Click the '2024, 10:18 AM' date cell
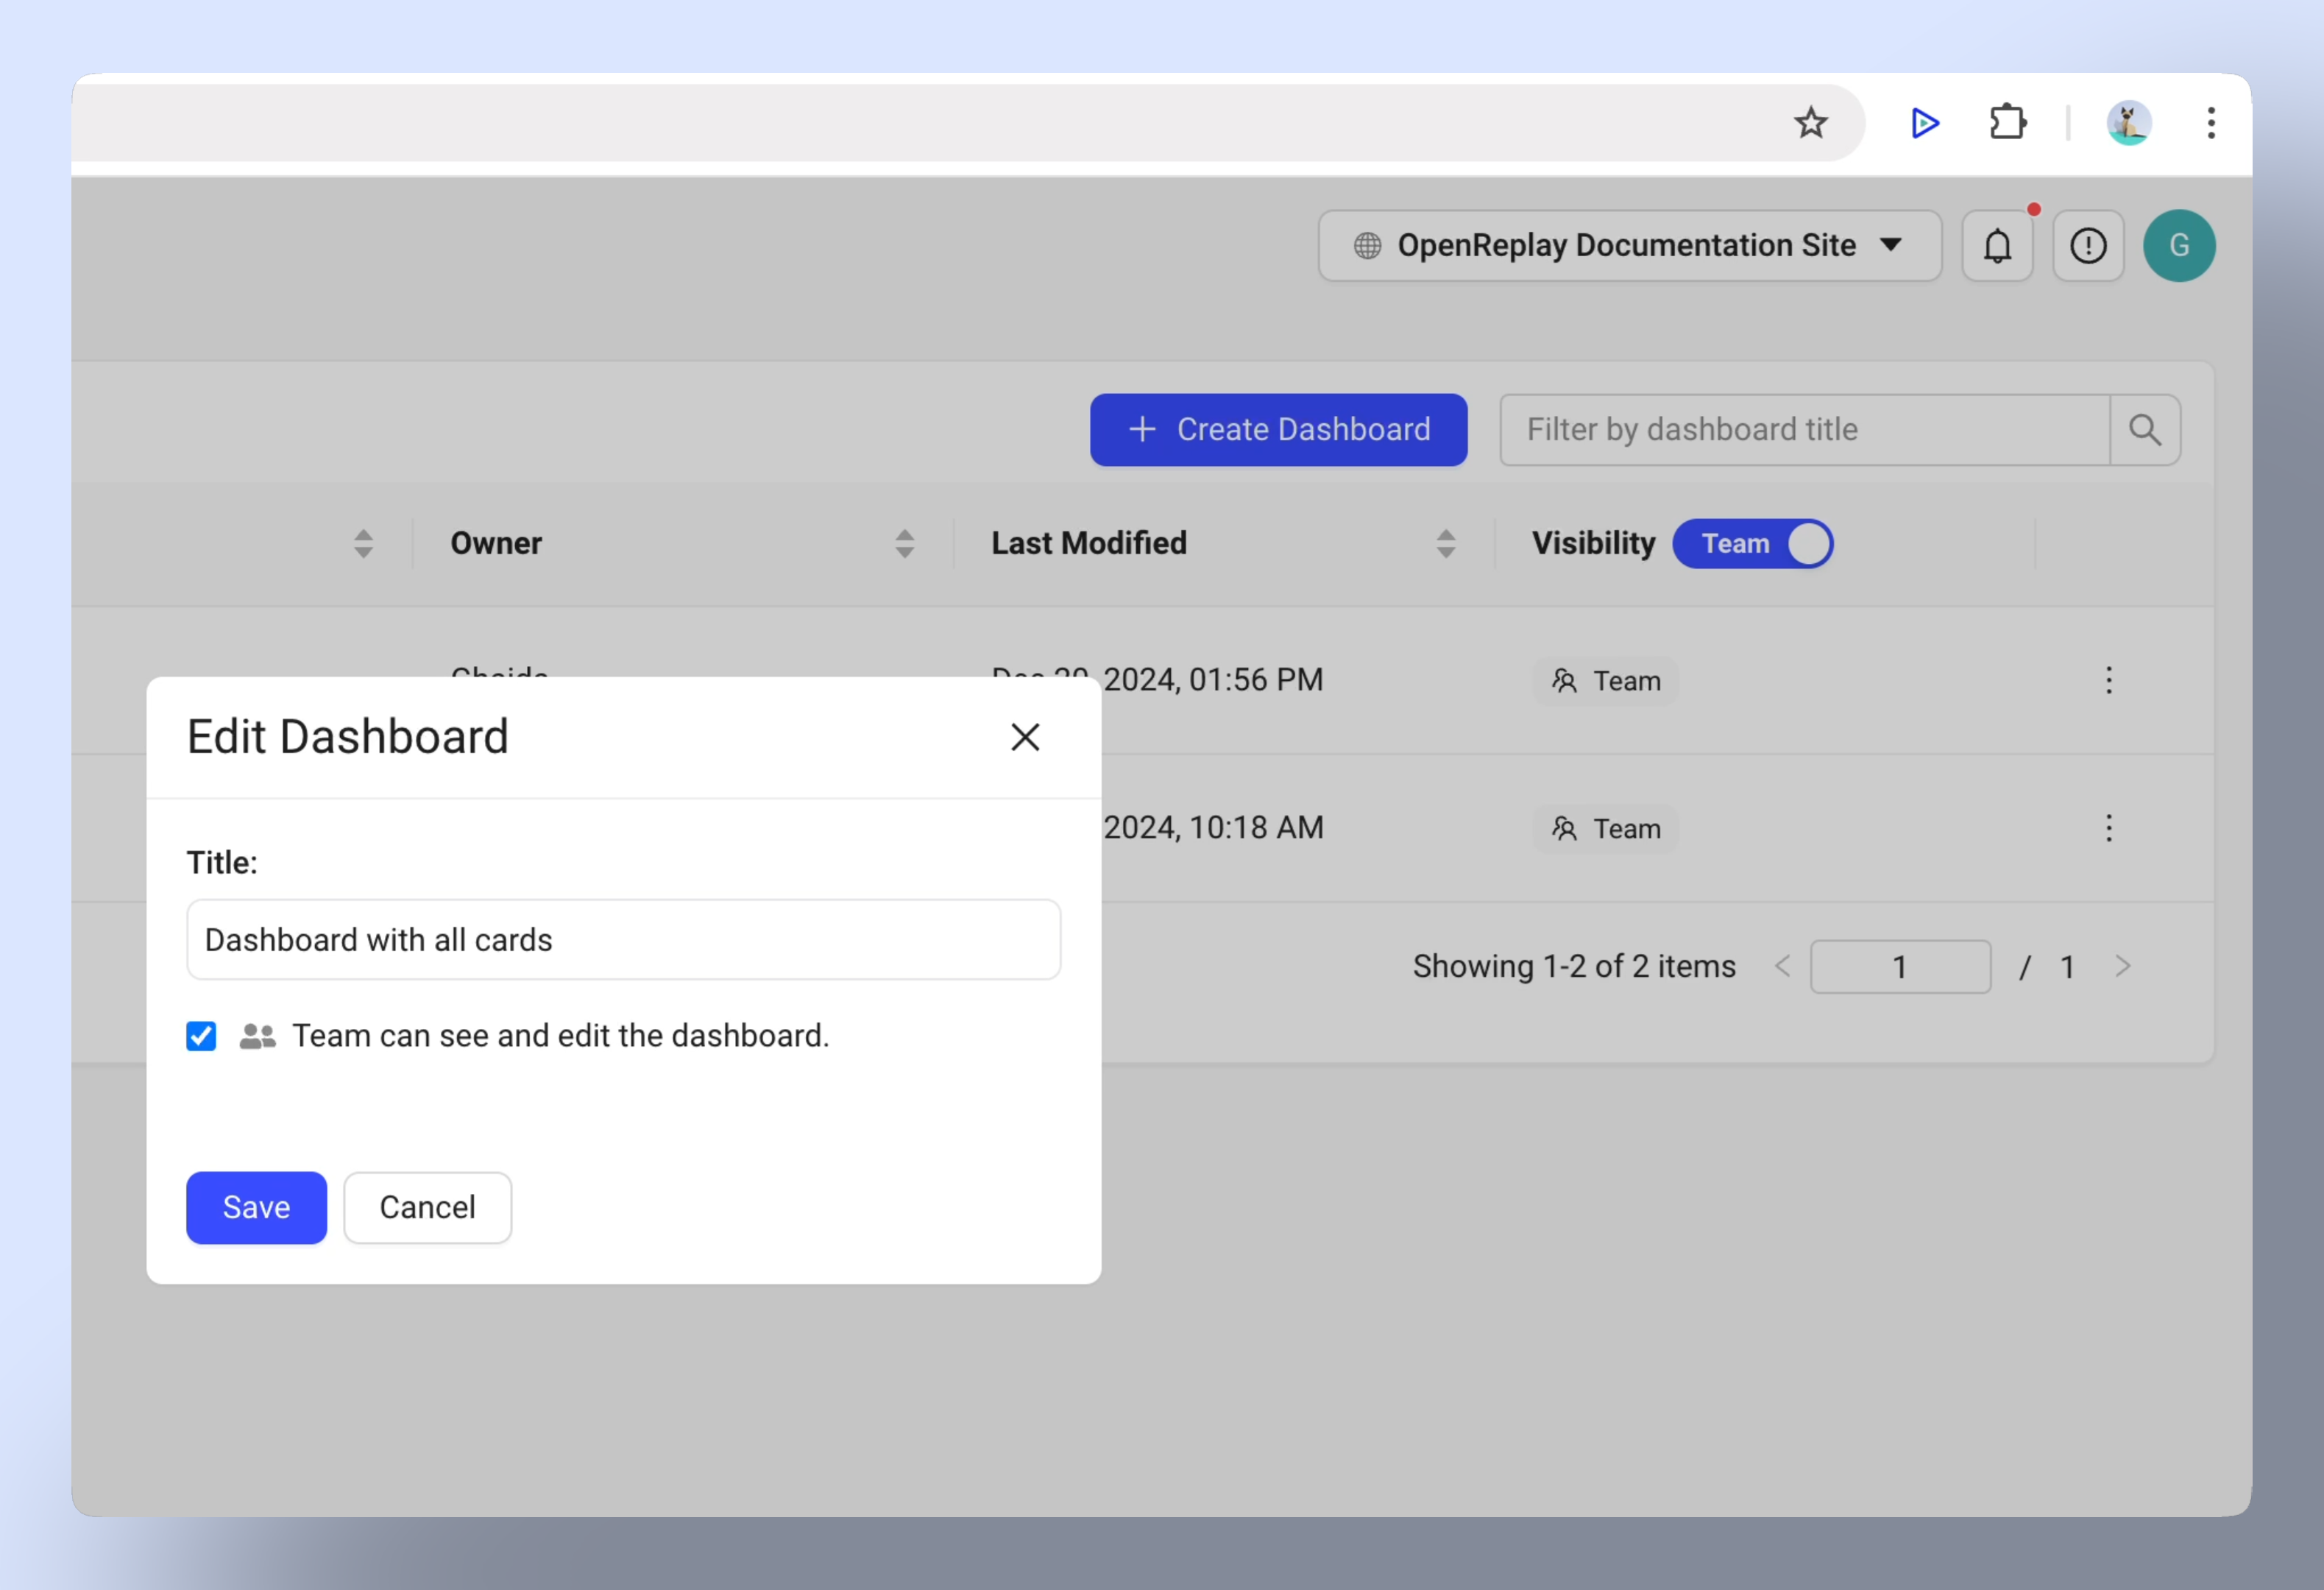The image size is (2324, 1590). (x=1214, y=828)
